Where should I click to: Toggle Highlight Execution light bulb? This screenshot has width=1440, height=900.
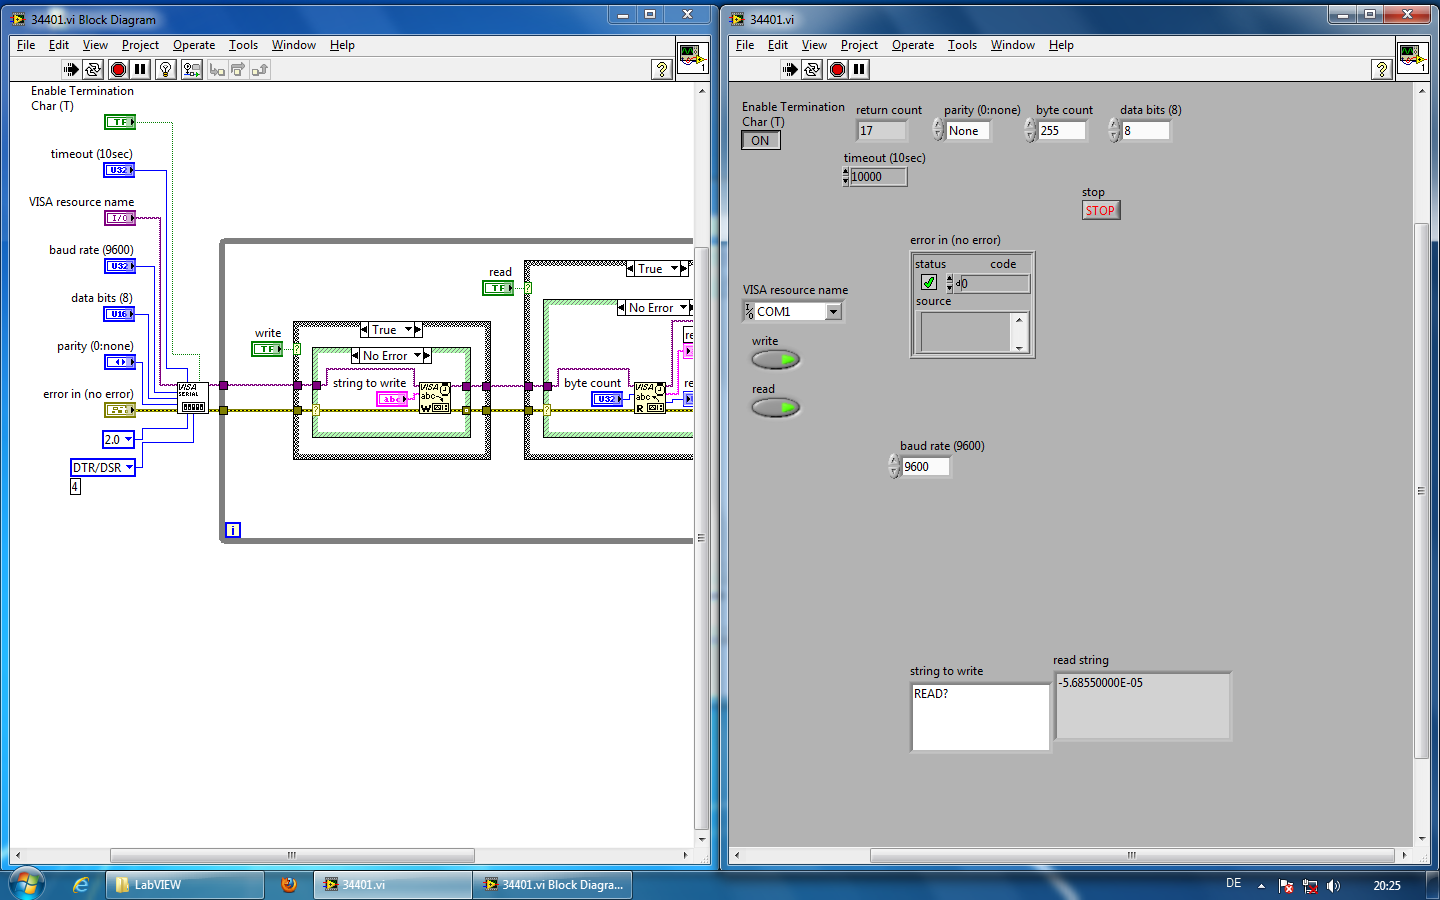coord(166,69)
